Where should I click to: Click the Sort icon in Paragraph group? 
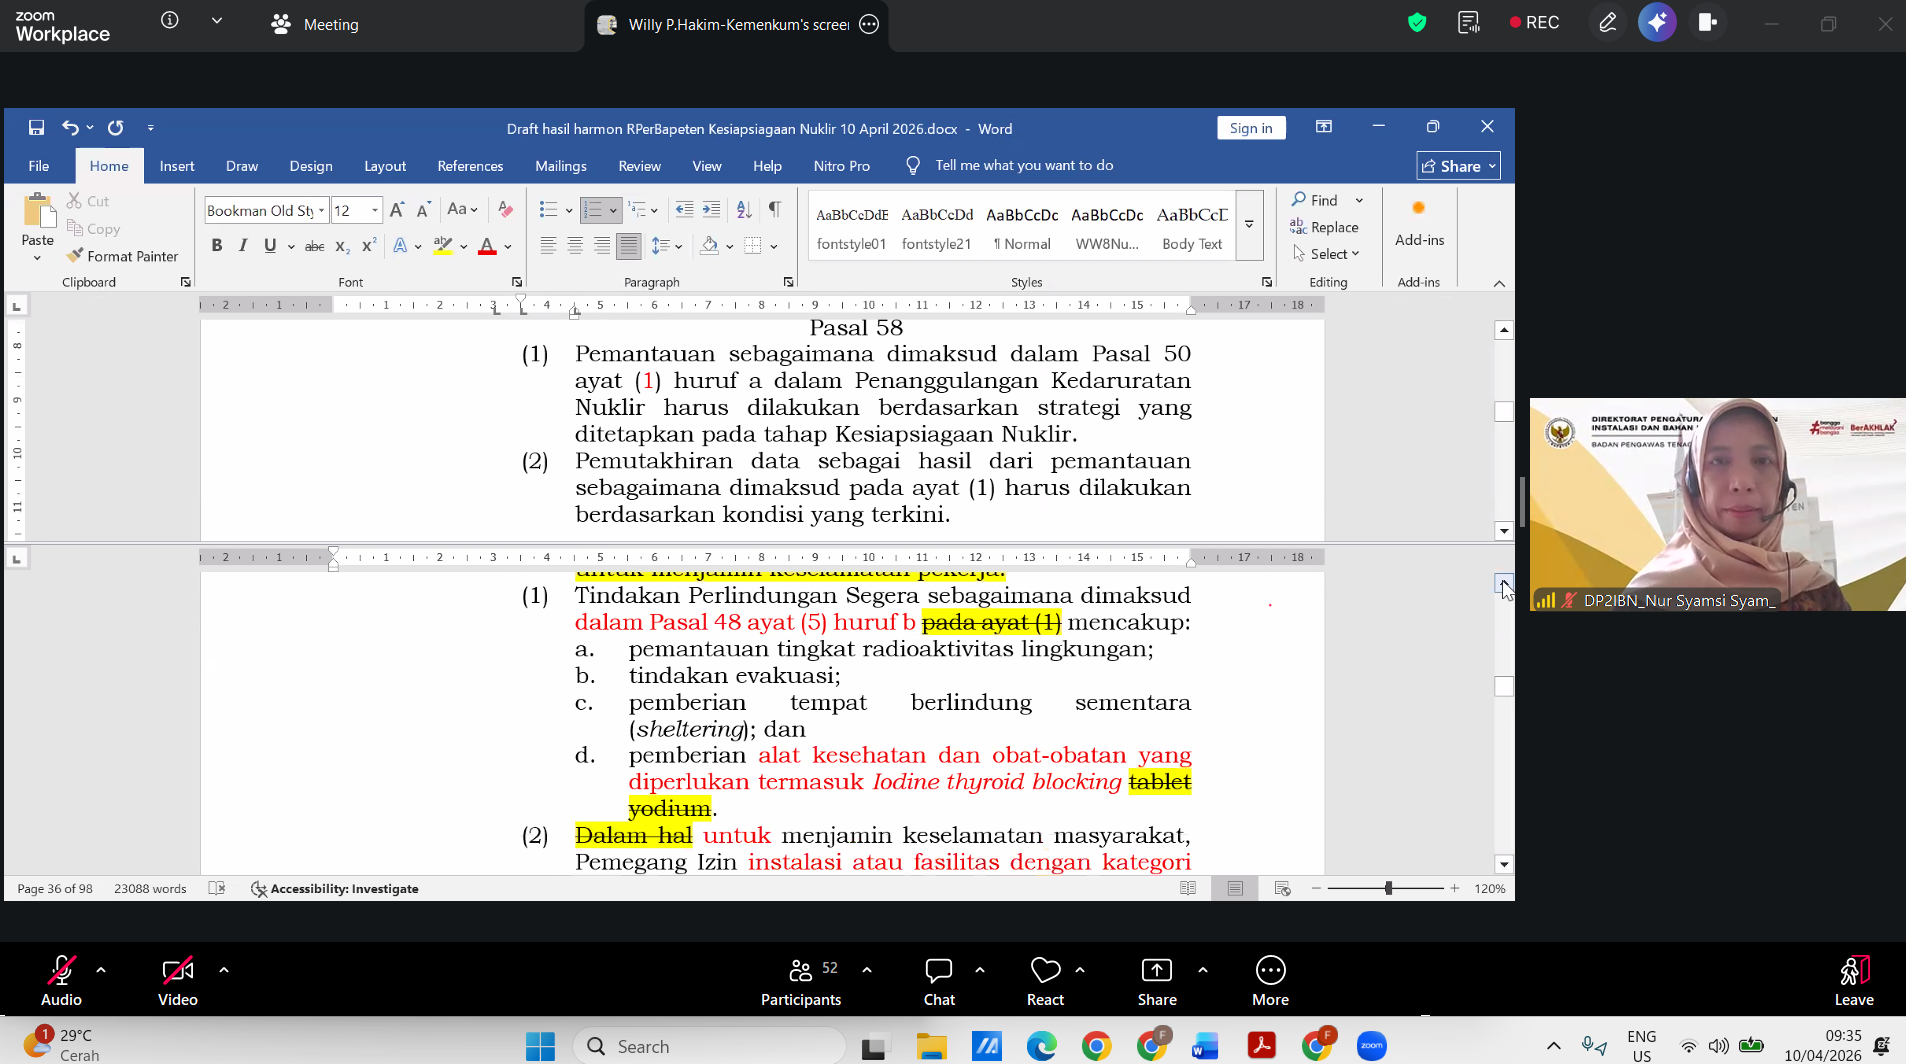(744, 209)
